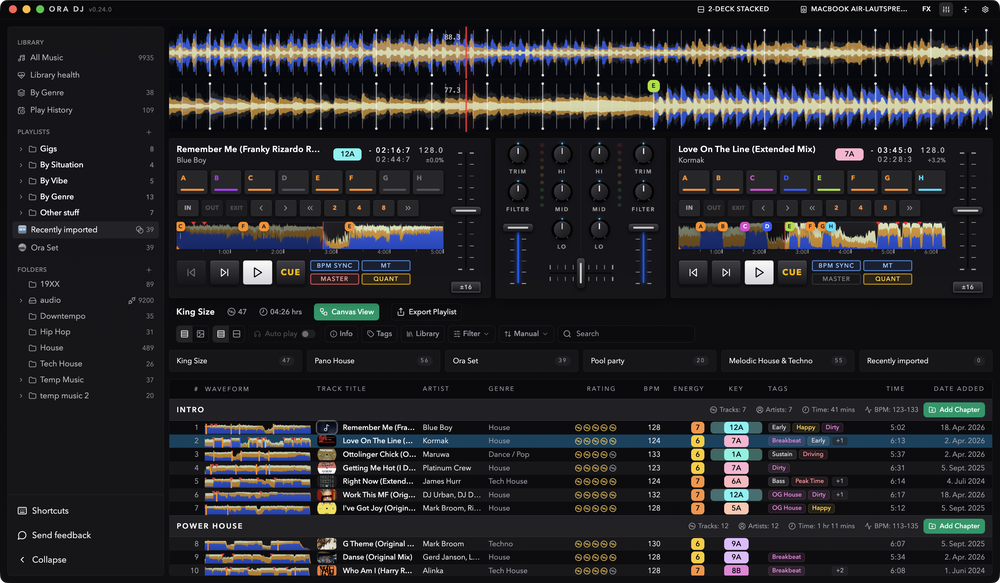This screenshot has width=1000, height=583.
Task: Open the settings gear in top bar
Action: [984, 10]
